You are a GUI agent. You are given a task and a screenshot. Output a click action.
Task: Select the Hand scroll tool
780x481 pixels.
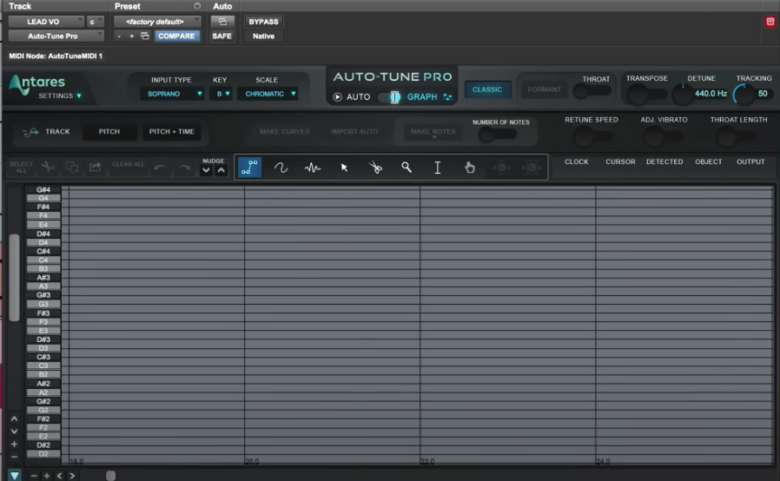click(x=470, y=168)
